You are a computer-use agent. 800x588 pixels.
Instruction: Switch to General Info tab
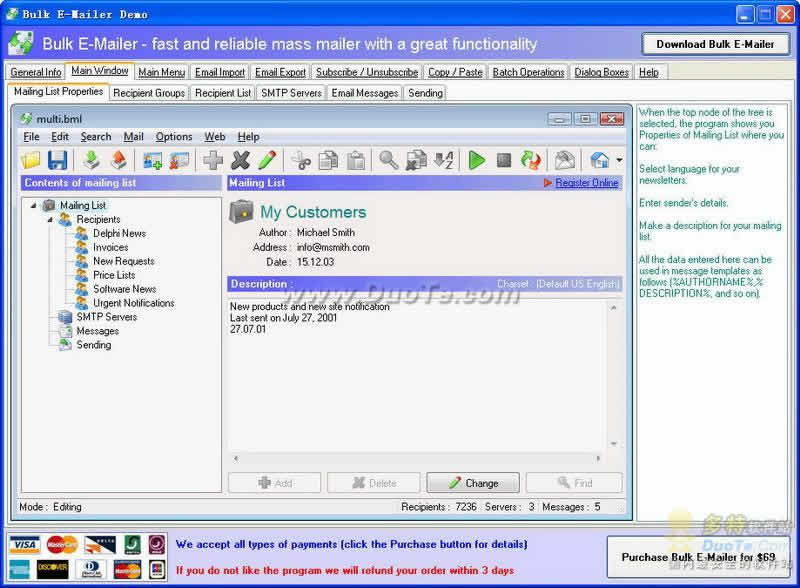click(36, 72)
